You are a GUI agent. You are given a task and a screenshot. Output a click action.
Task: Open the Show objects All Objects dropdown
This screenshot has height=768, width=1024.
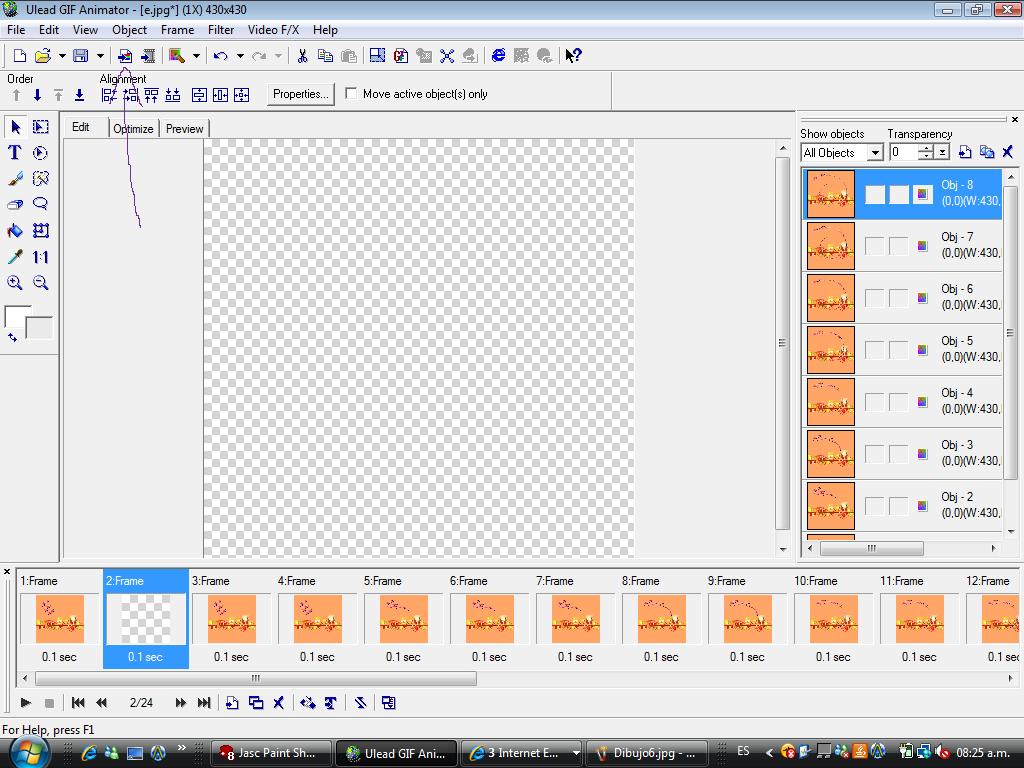875,153
